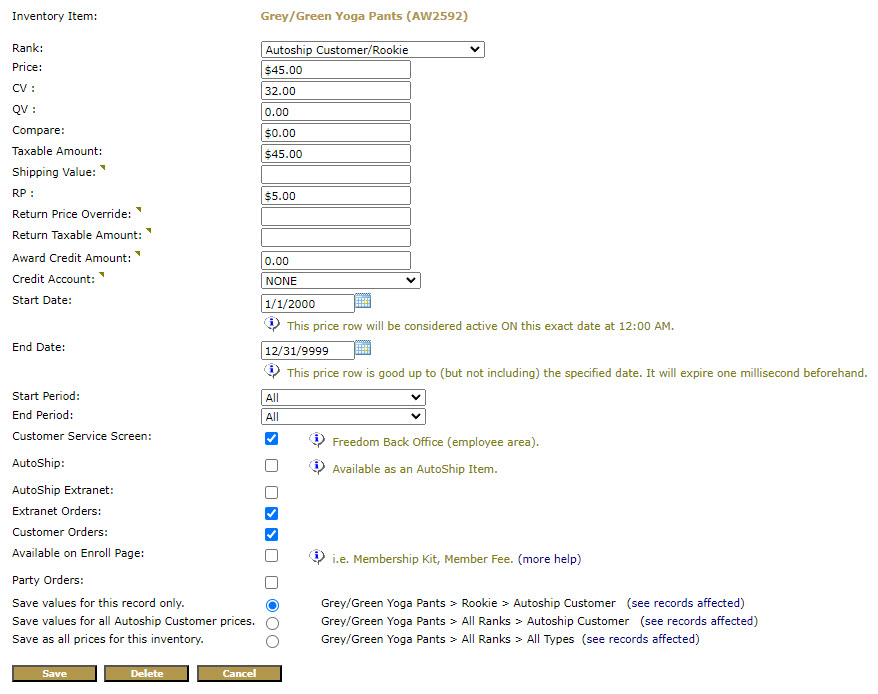Click info icon for AutoShip Item availability
The width and height of the screenshot is (878, 694).
coord(317,467)
